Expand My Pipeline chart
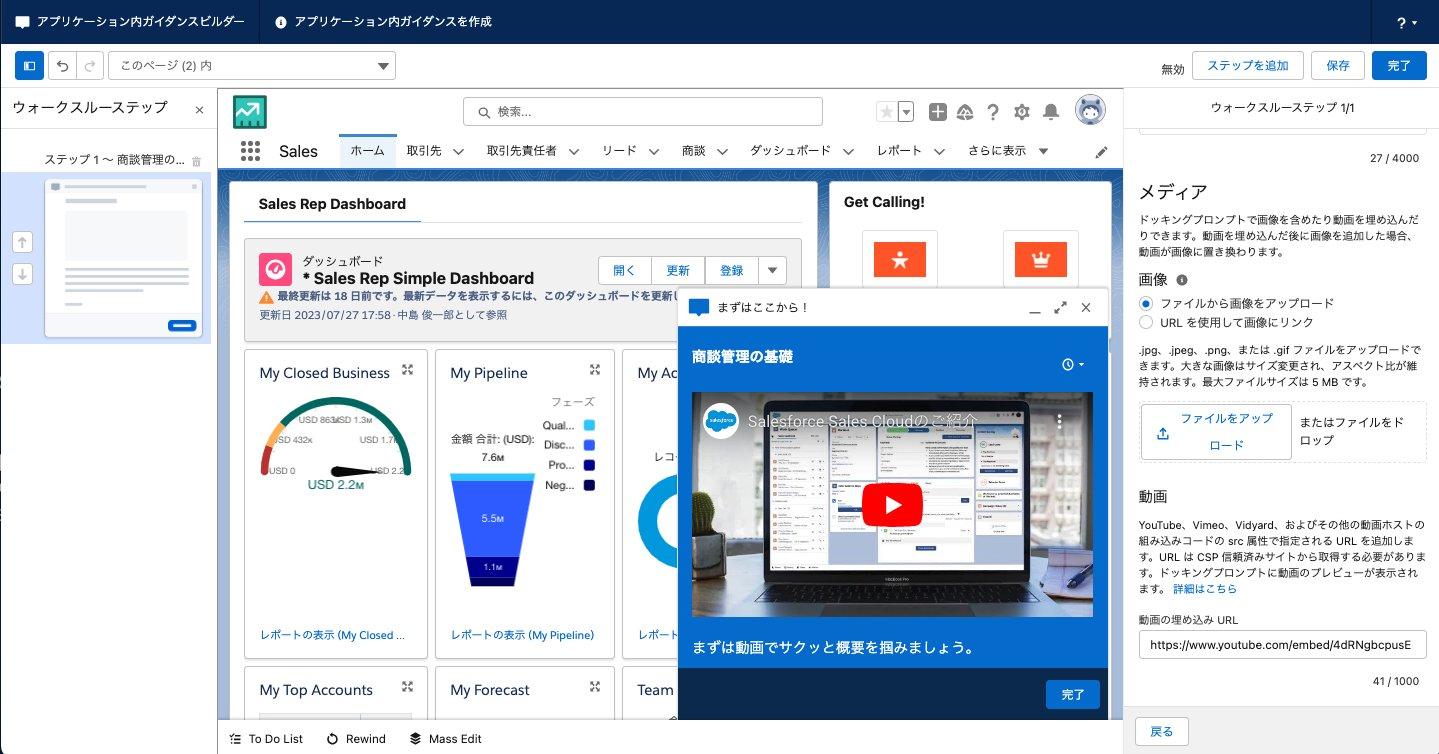The height and width of the screenshot is (754, 1439). click(x=595, y=370)
